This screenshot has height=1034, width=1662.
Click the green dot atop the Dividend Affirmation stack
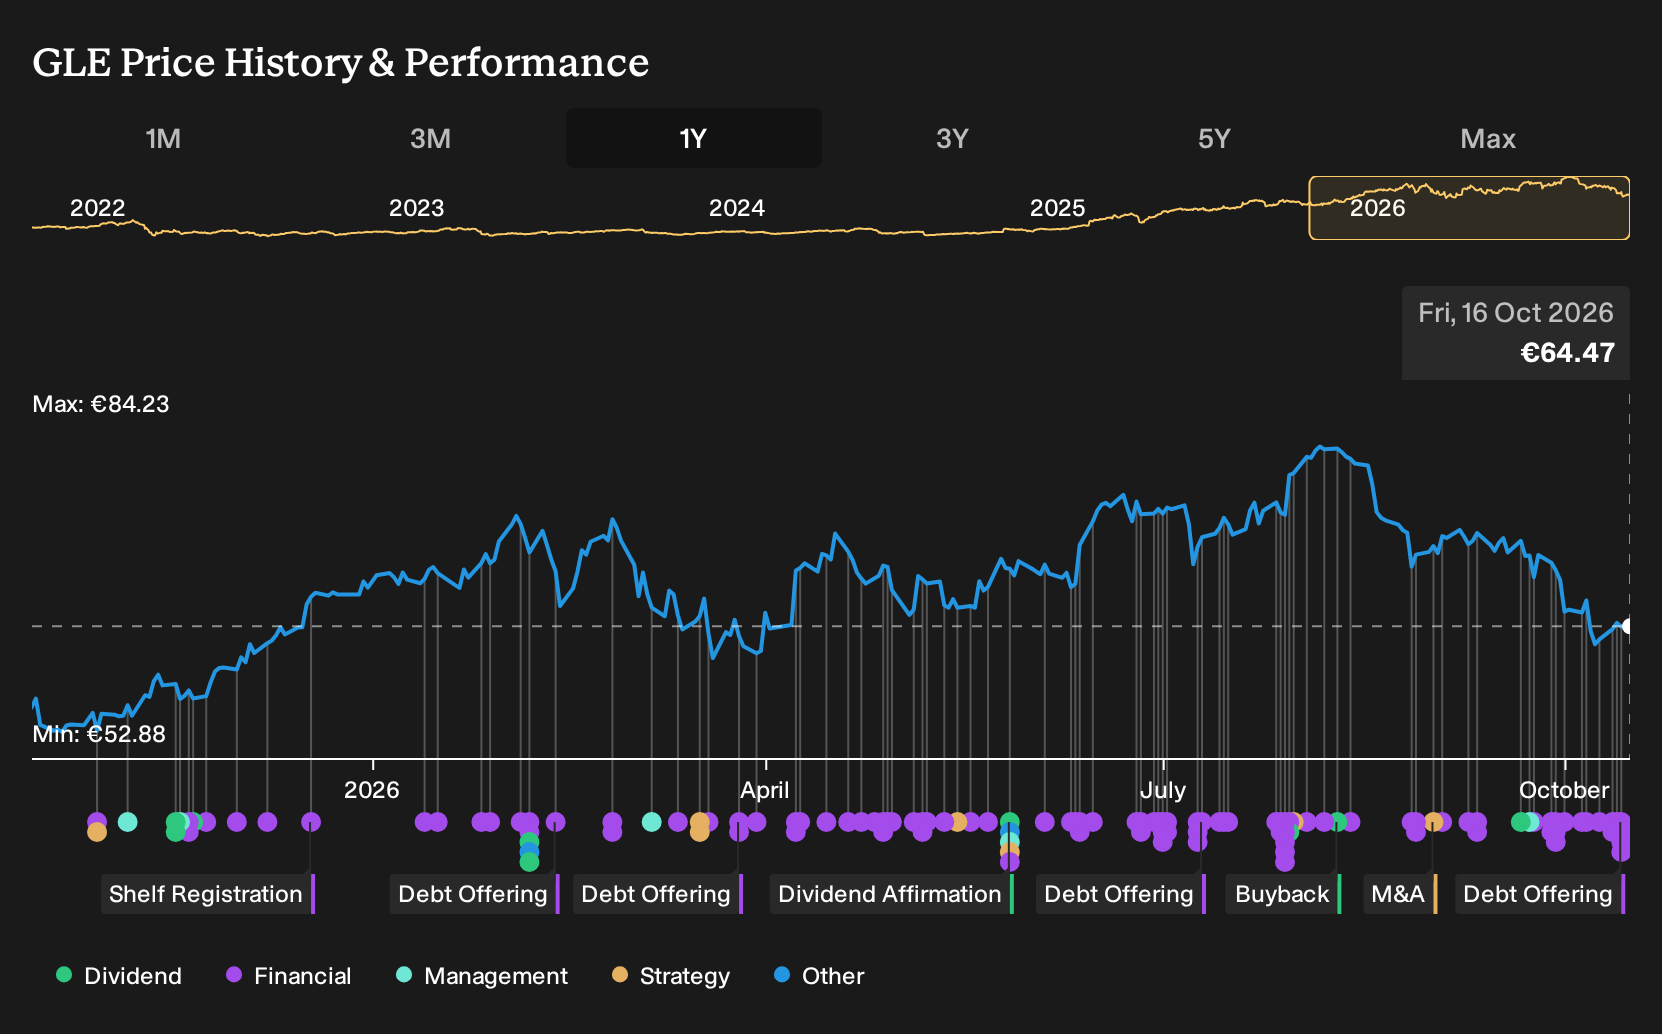[x=1010, y=822]
